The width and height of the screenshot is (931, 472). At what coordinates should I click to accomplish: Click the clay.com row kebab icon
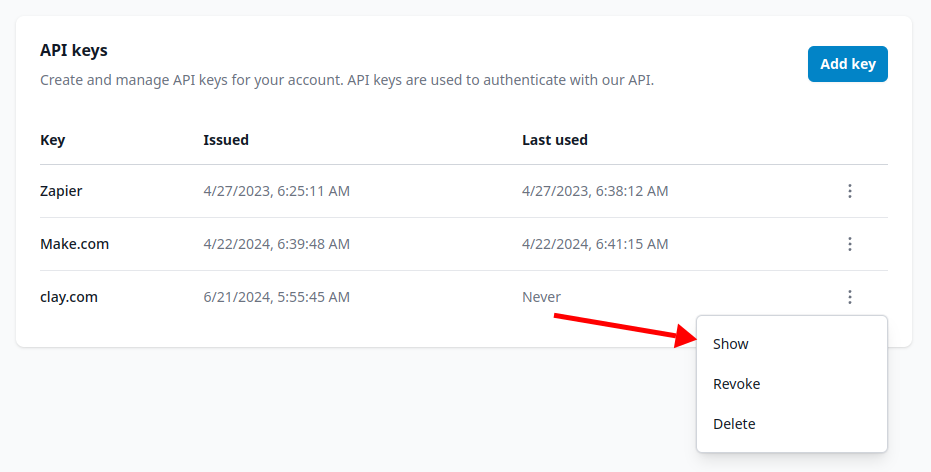tap(849, 297)
